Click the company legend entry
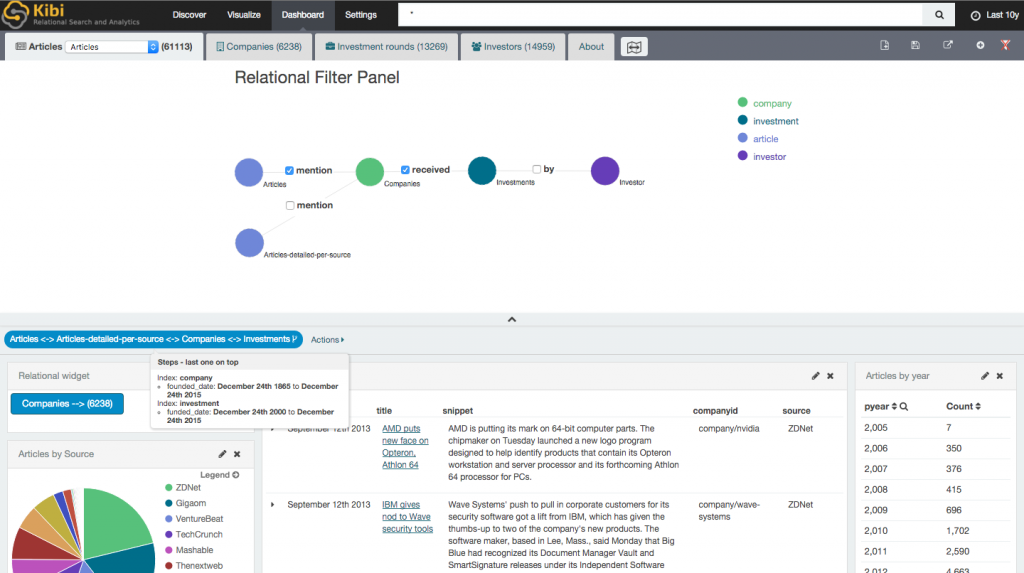 point(765,103)
